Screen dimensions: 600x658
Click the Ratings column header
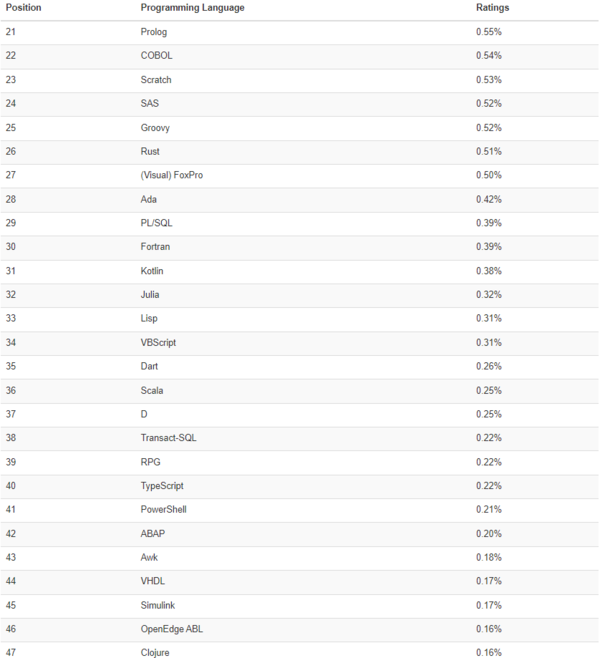[492, 8]
